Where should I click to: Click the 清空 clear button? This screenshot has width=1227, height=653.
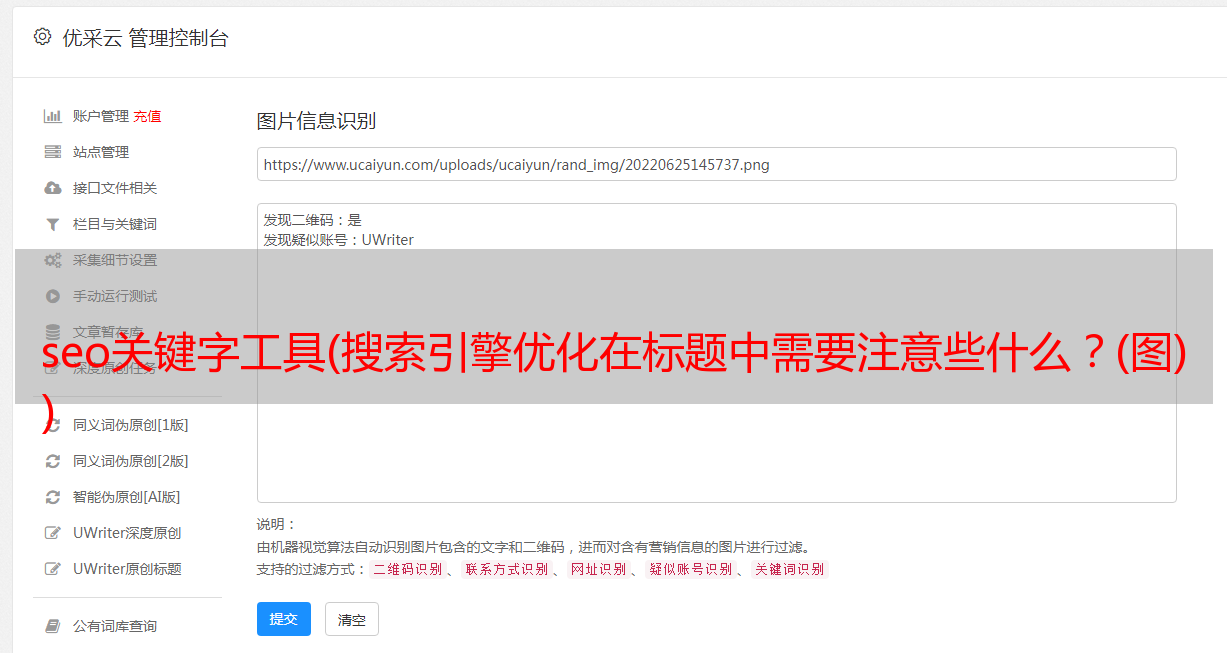tap(352, 619)
